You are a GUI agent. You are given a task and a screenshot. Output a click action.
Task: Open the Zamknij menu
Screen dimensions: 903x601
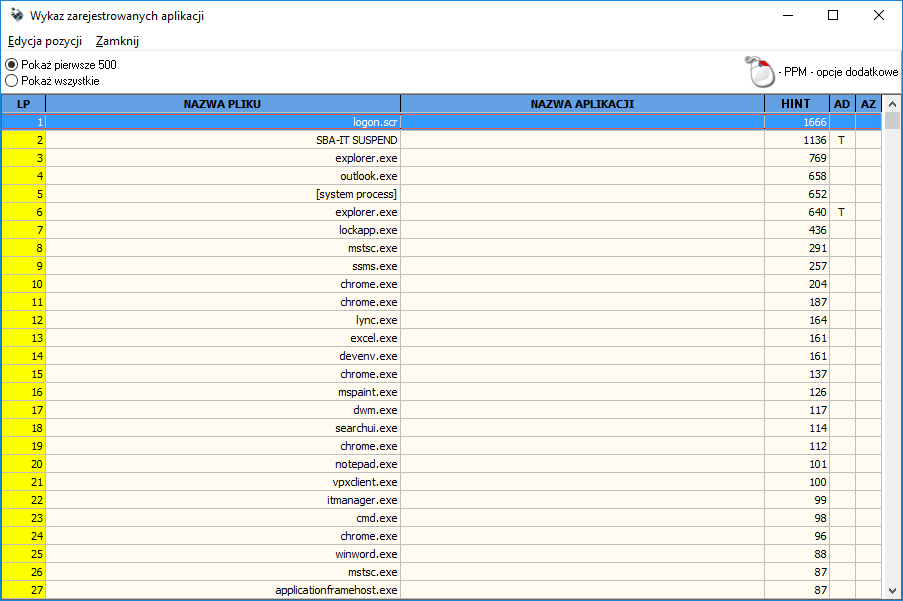(117, 41)
